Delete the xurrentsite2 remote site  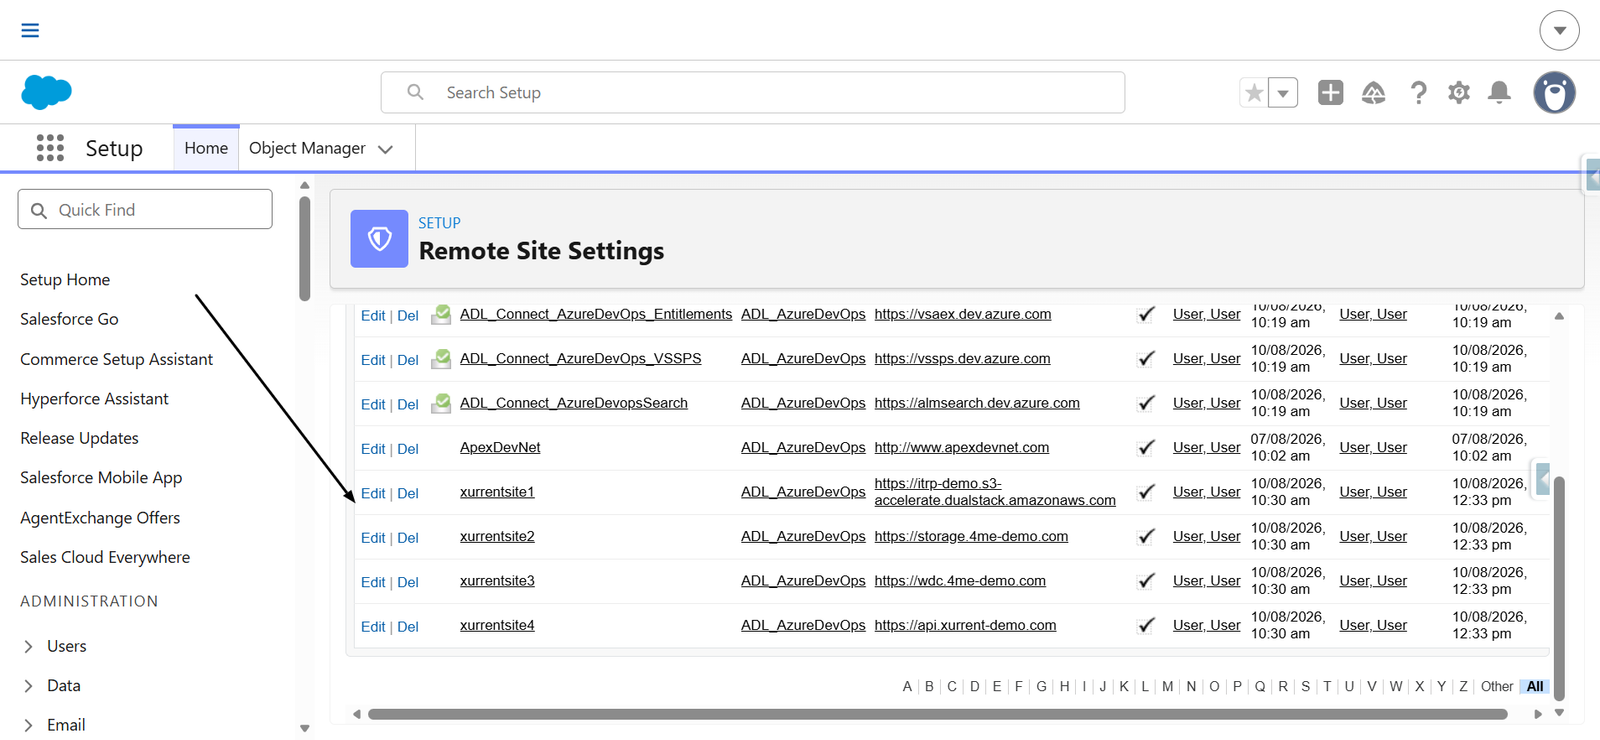pos(408,538)
